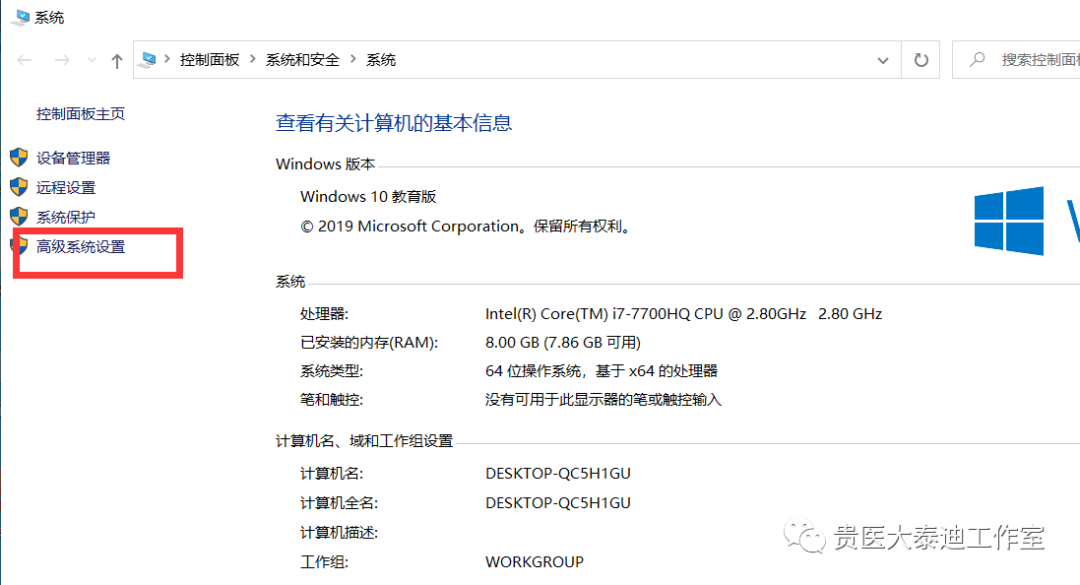This screenshot has width=1080, height=585.
Task: Click the 计算机名、域和工作组设置 section heading
Action: 364,441
